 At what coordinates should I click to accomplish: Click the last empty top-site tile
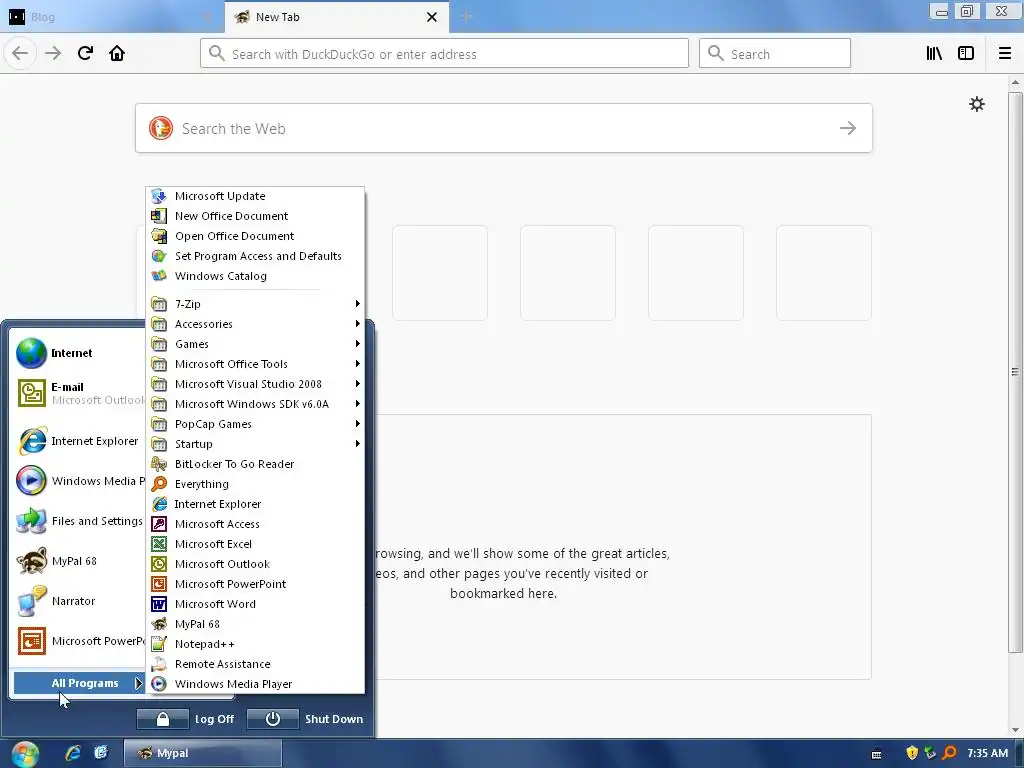click(x=824, y=273)
